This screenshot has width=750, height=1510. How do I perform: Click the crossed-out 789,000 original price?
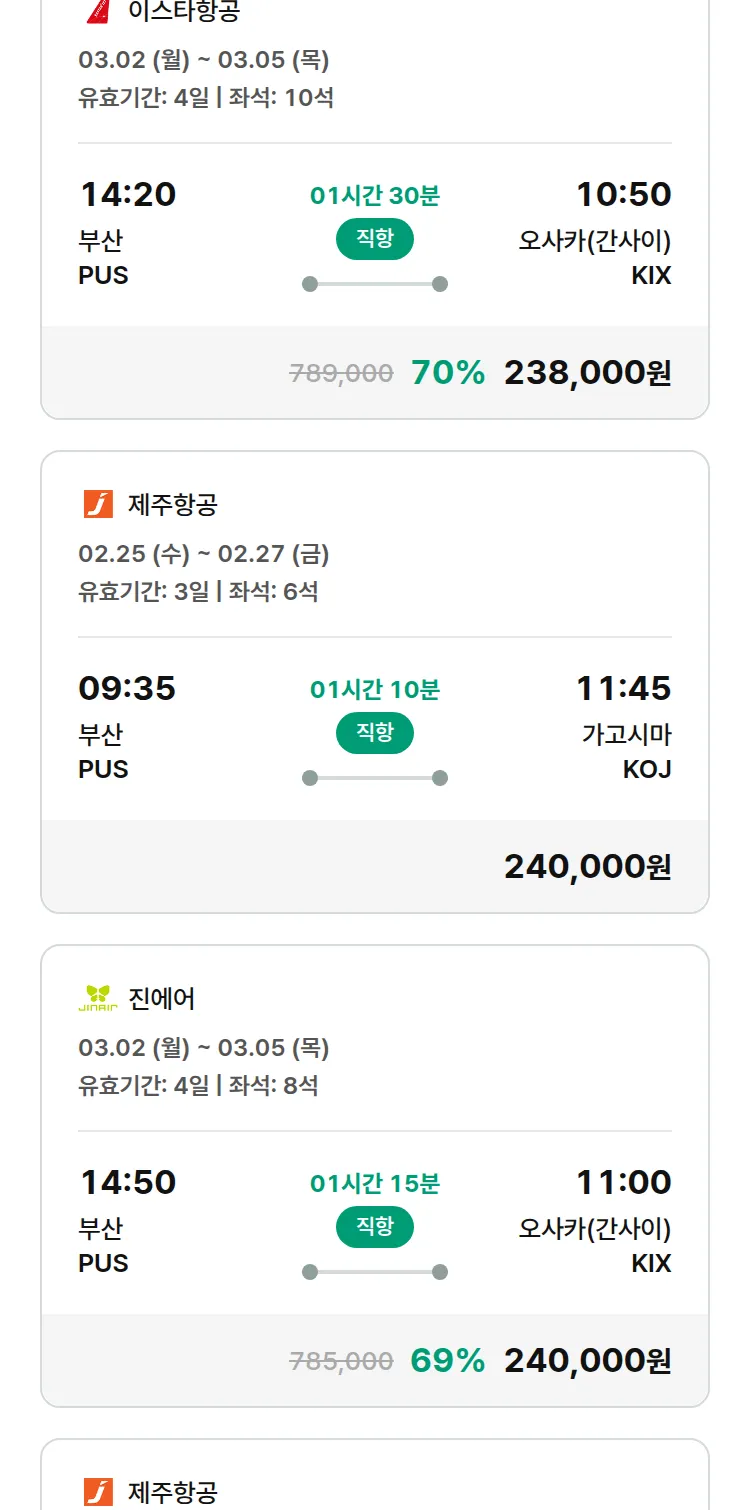point(341,374)
